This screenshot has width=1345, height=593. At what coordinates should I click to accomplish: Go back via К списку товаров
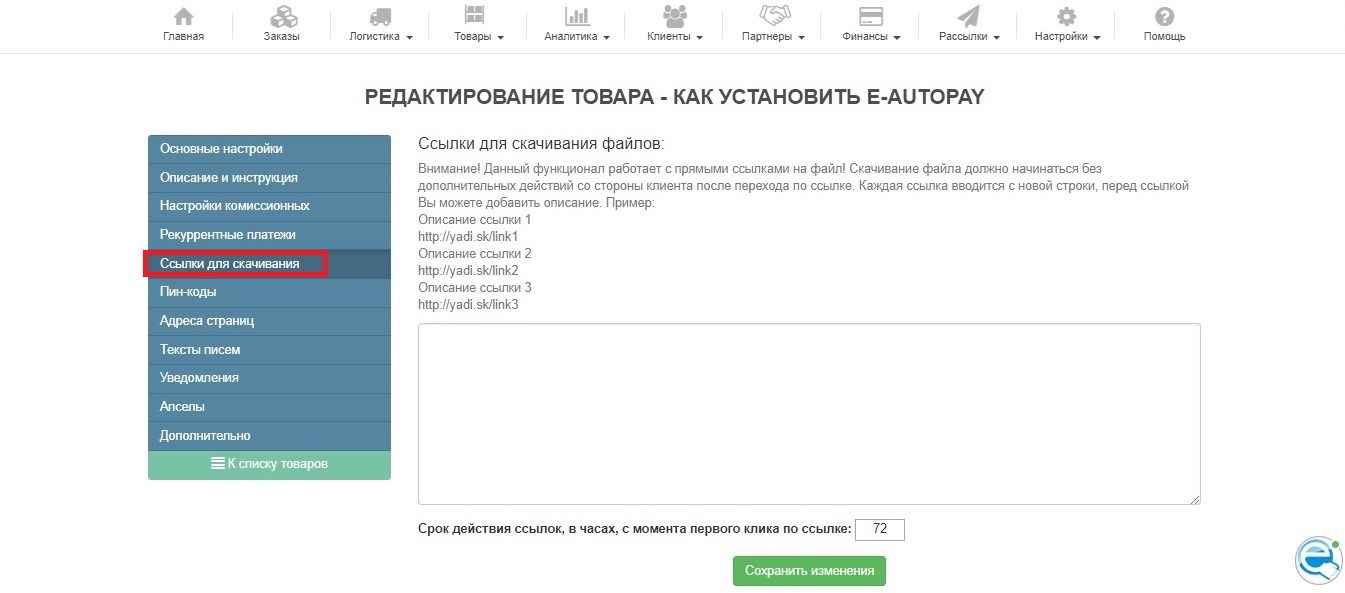click(269, 464)
